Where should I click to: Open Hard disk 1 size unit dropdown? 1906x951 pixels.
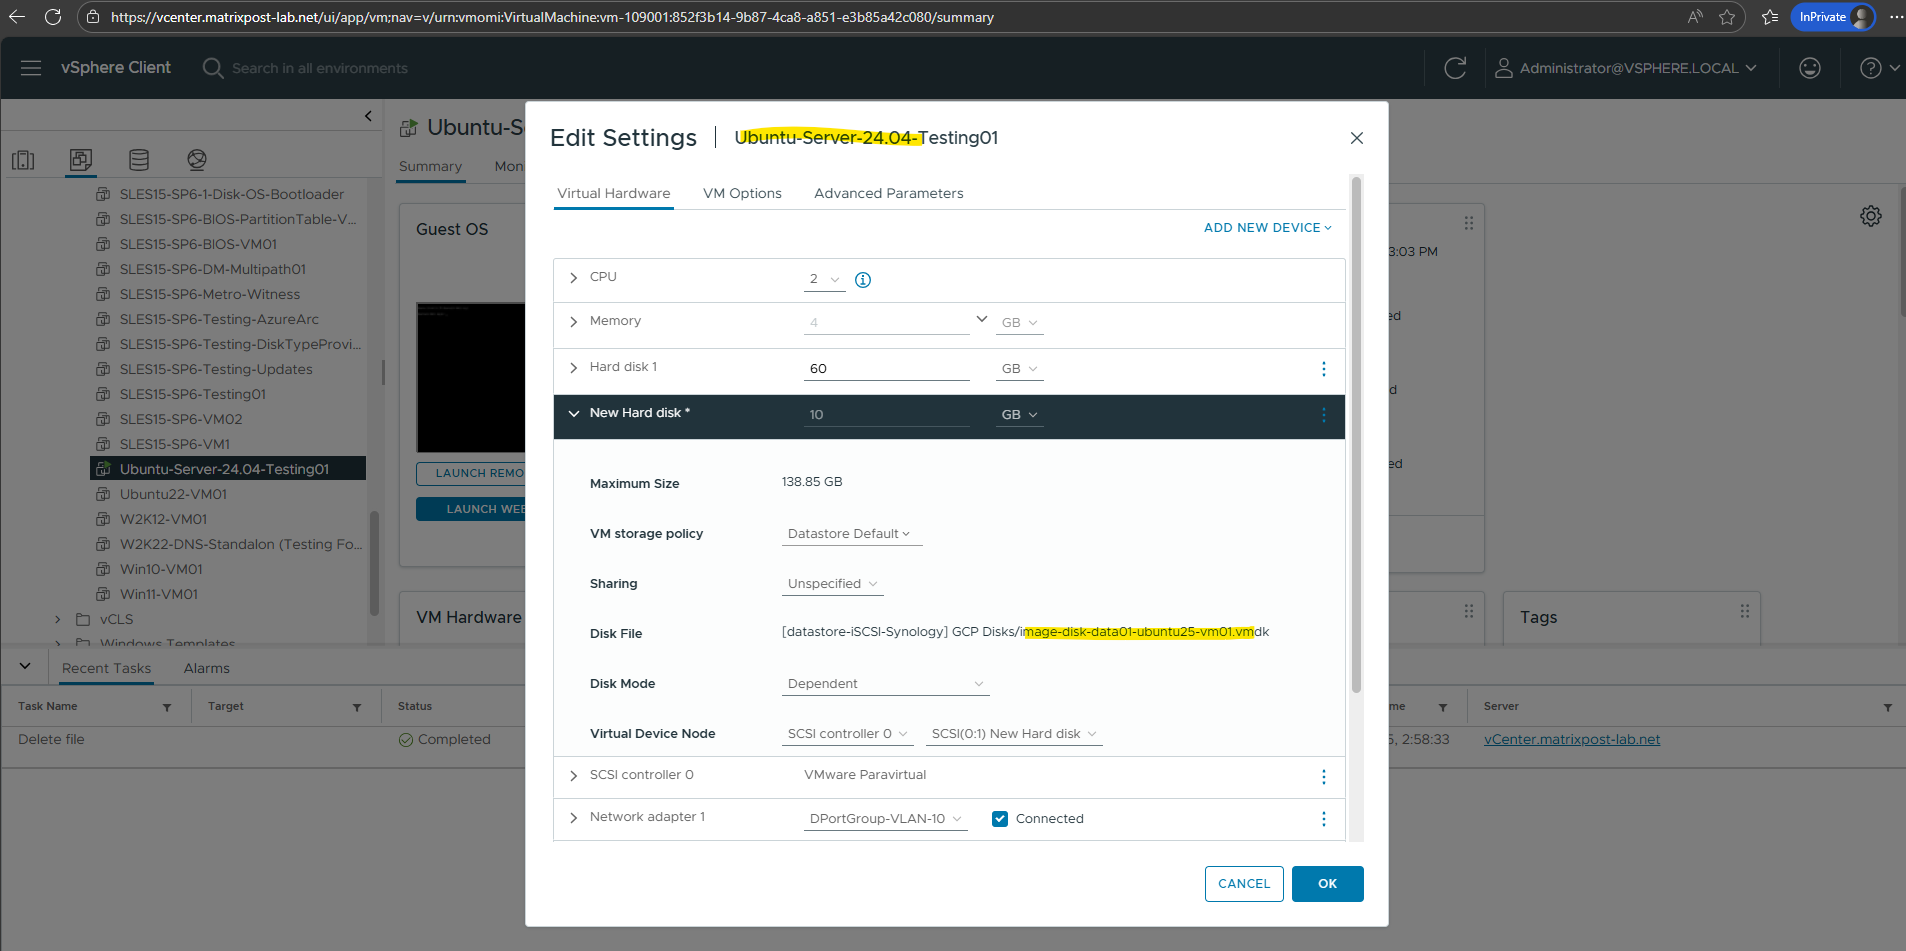pyautogui.click(x=1019, y=369)
